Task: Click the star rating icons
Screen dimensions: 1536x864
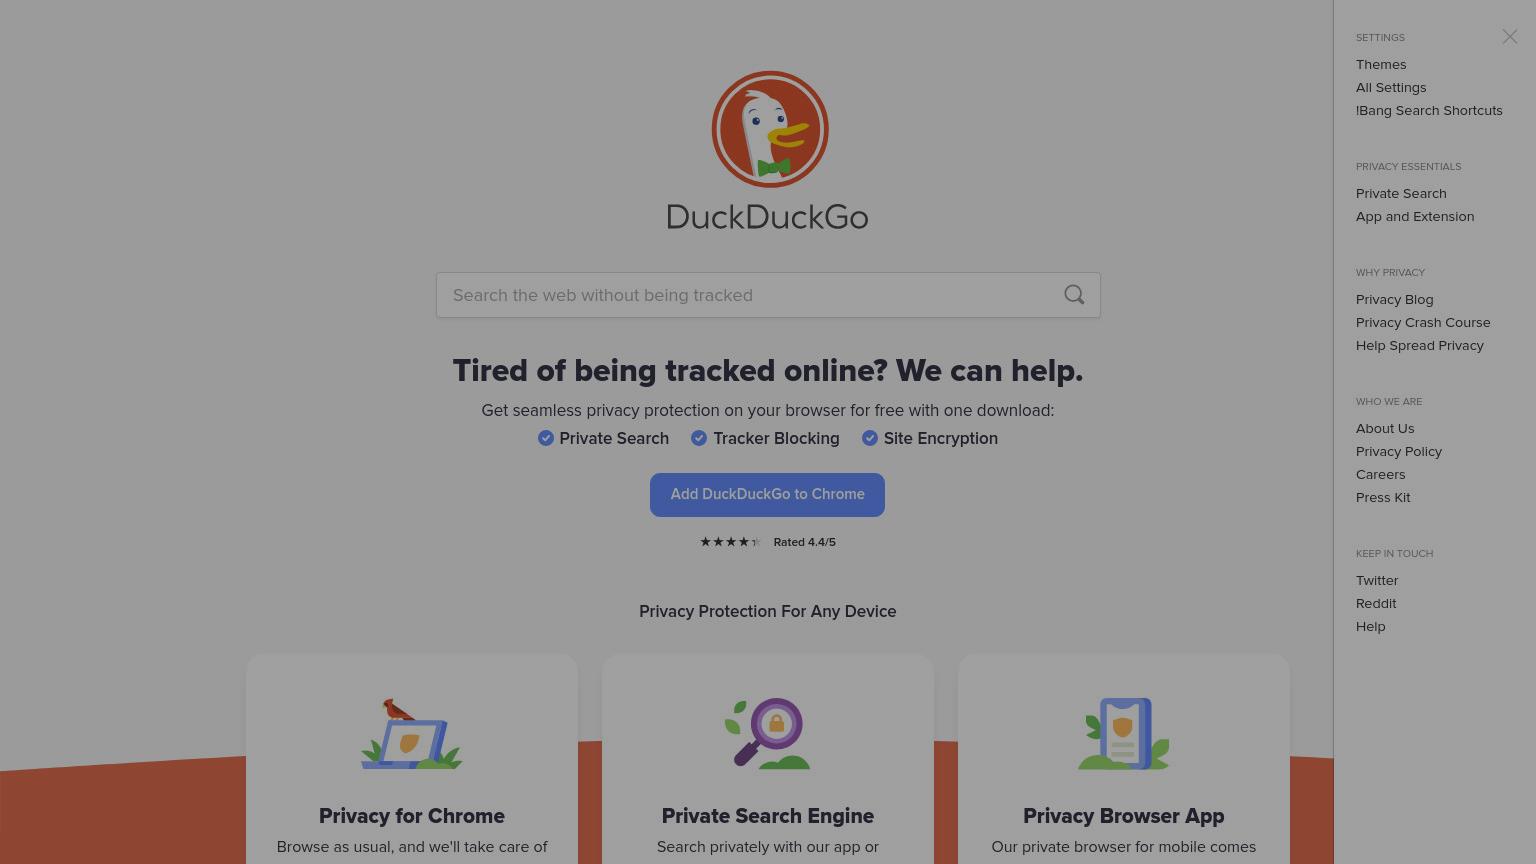Action: 730,542
